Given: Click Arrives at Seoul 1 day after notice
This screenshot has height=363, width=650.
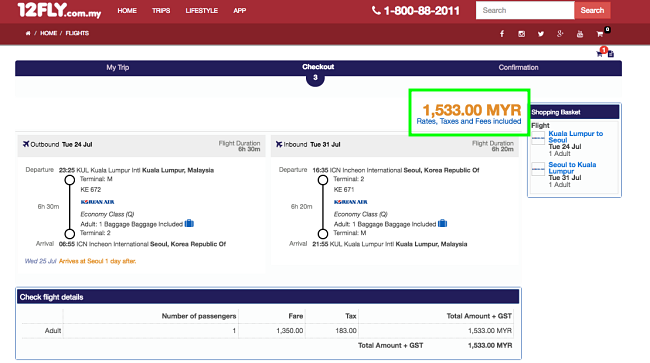Looking at the screenshot, I should [97, 261].
